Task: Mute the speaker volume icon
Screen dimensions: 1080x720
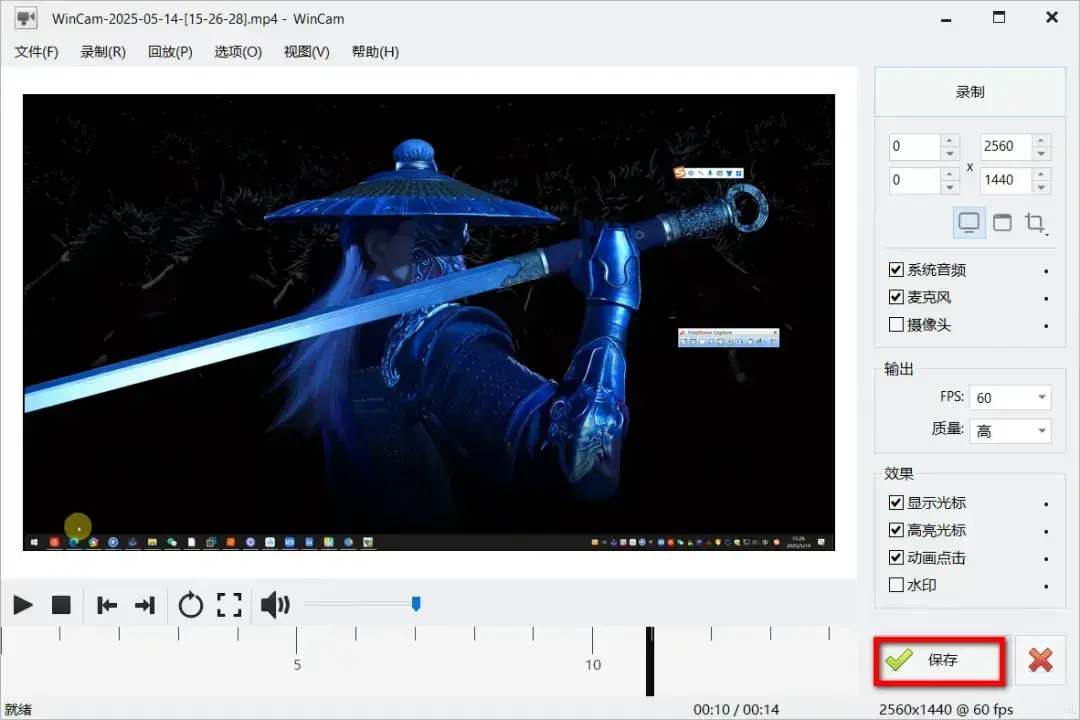Action: coord(275,605)
